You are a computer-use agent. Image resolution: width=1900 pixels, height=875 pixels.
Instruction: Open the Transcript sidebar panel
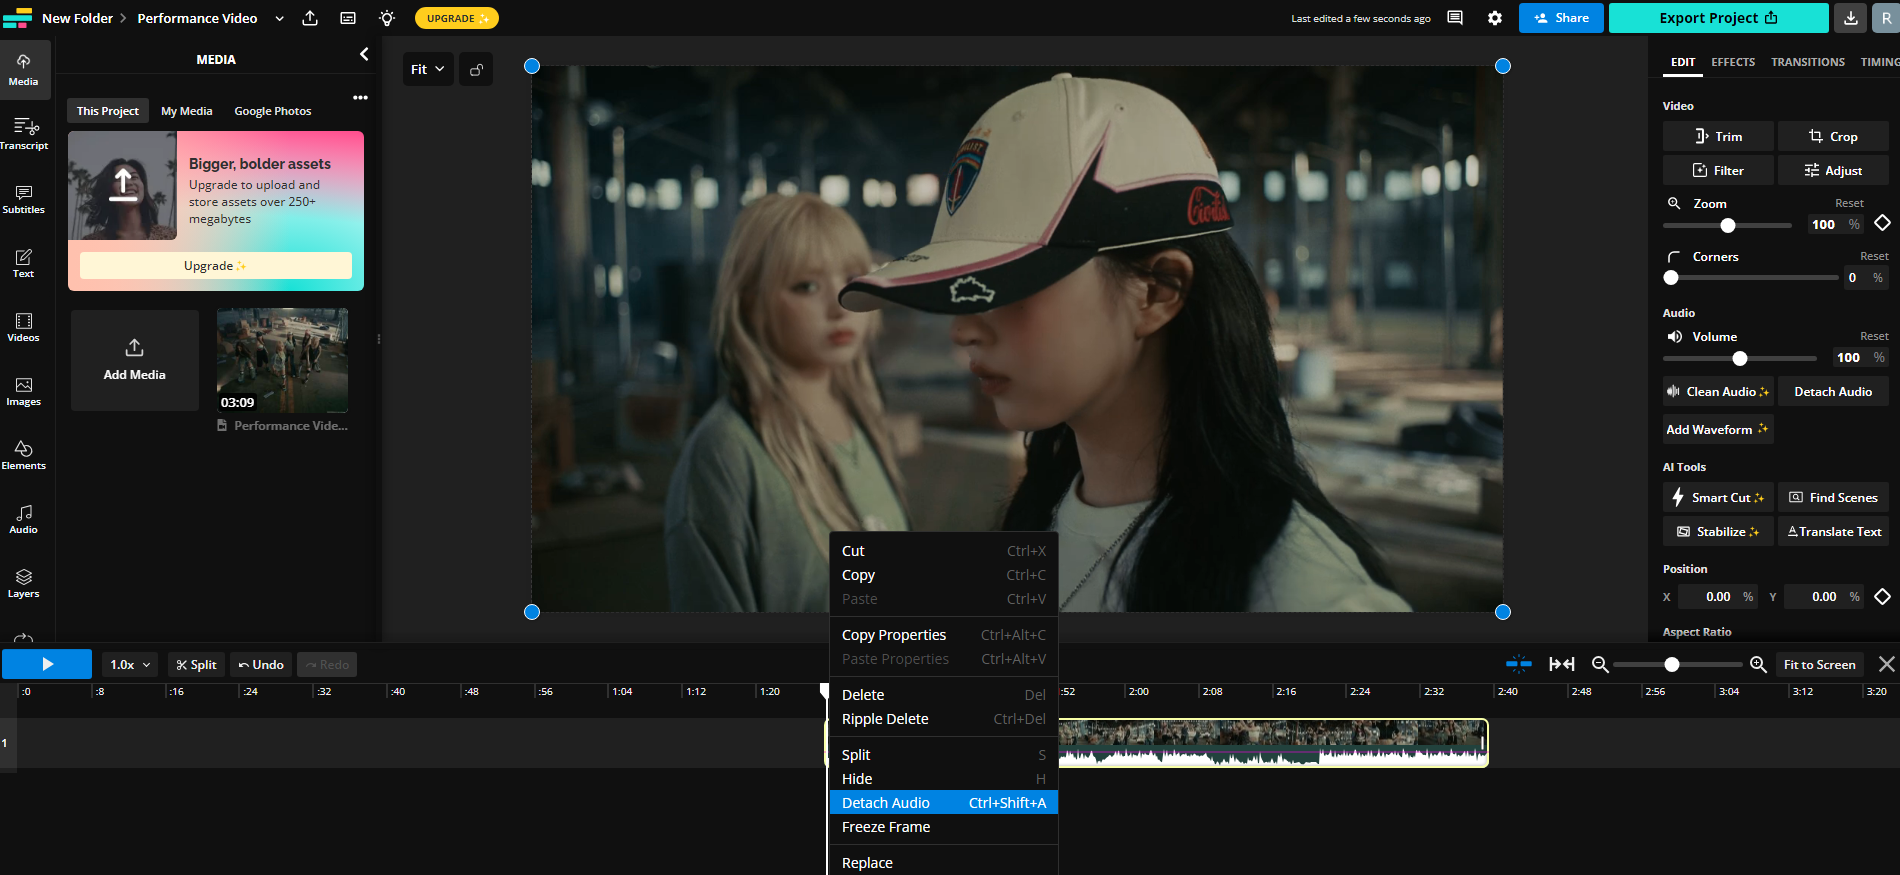pos(24,134)
